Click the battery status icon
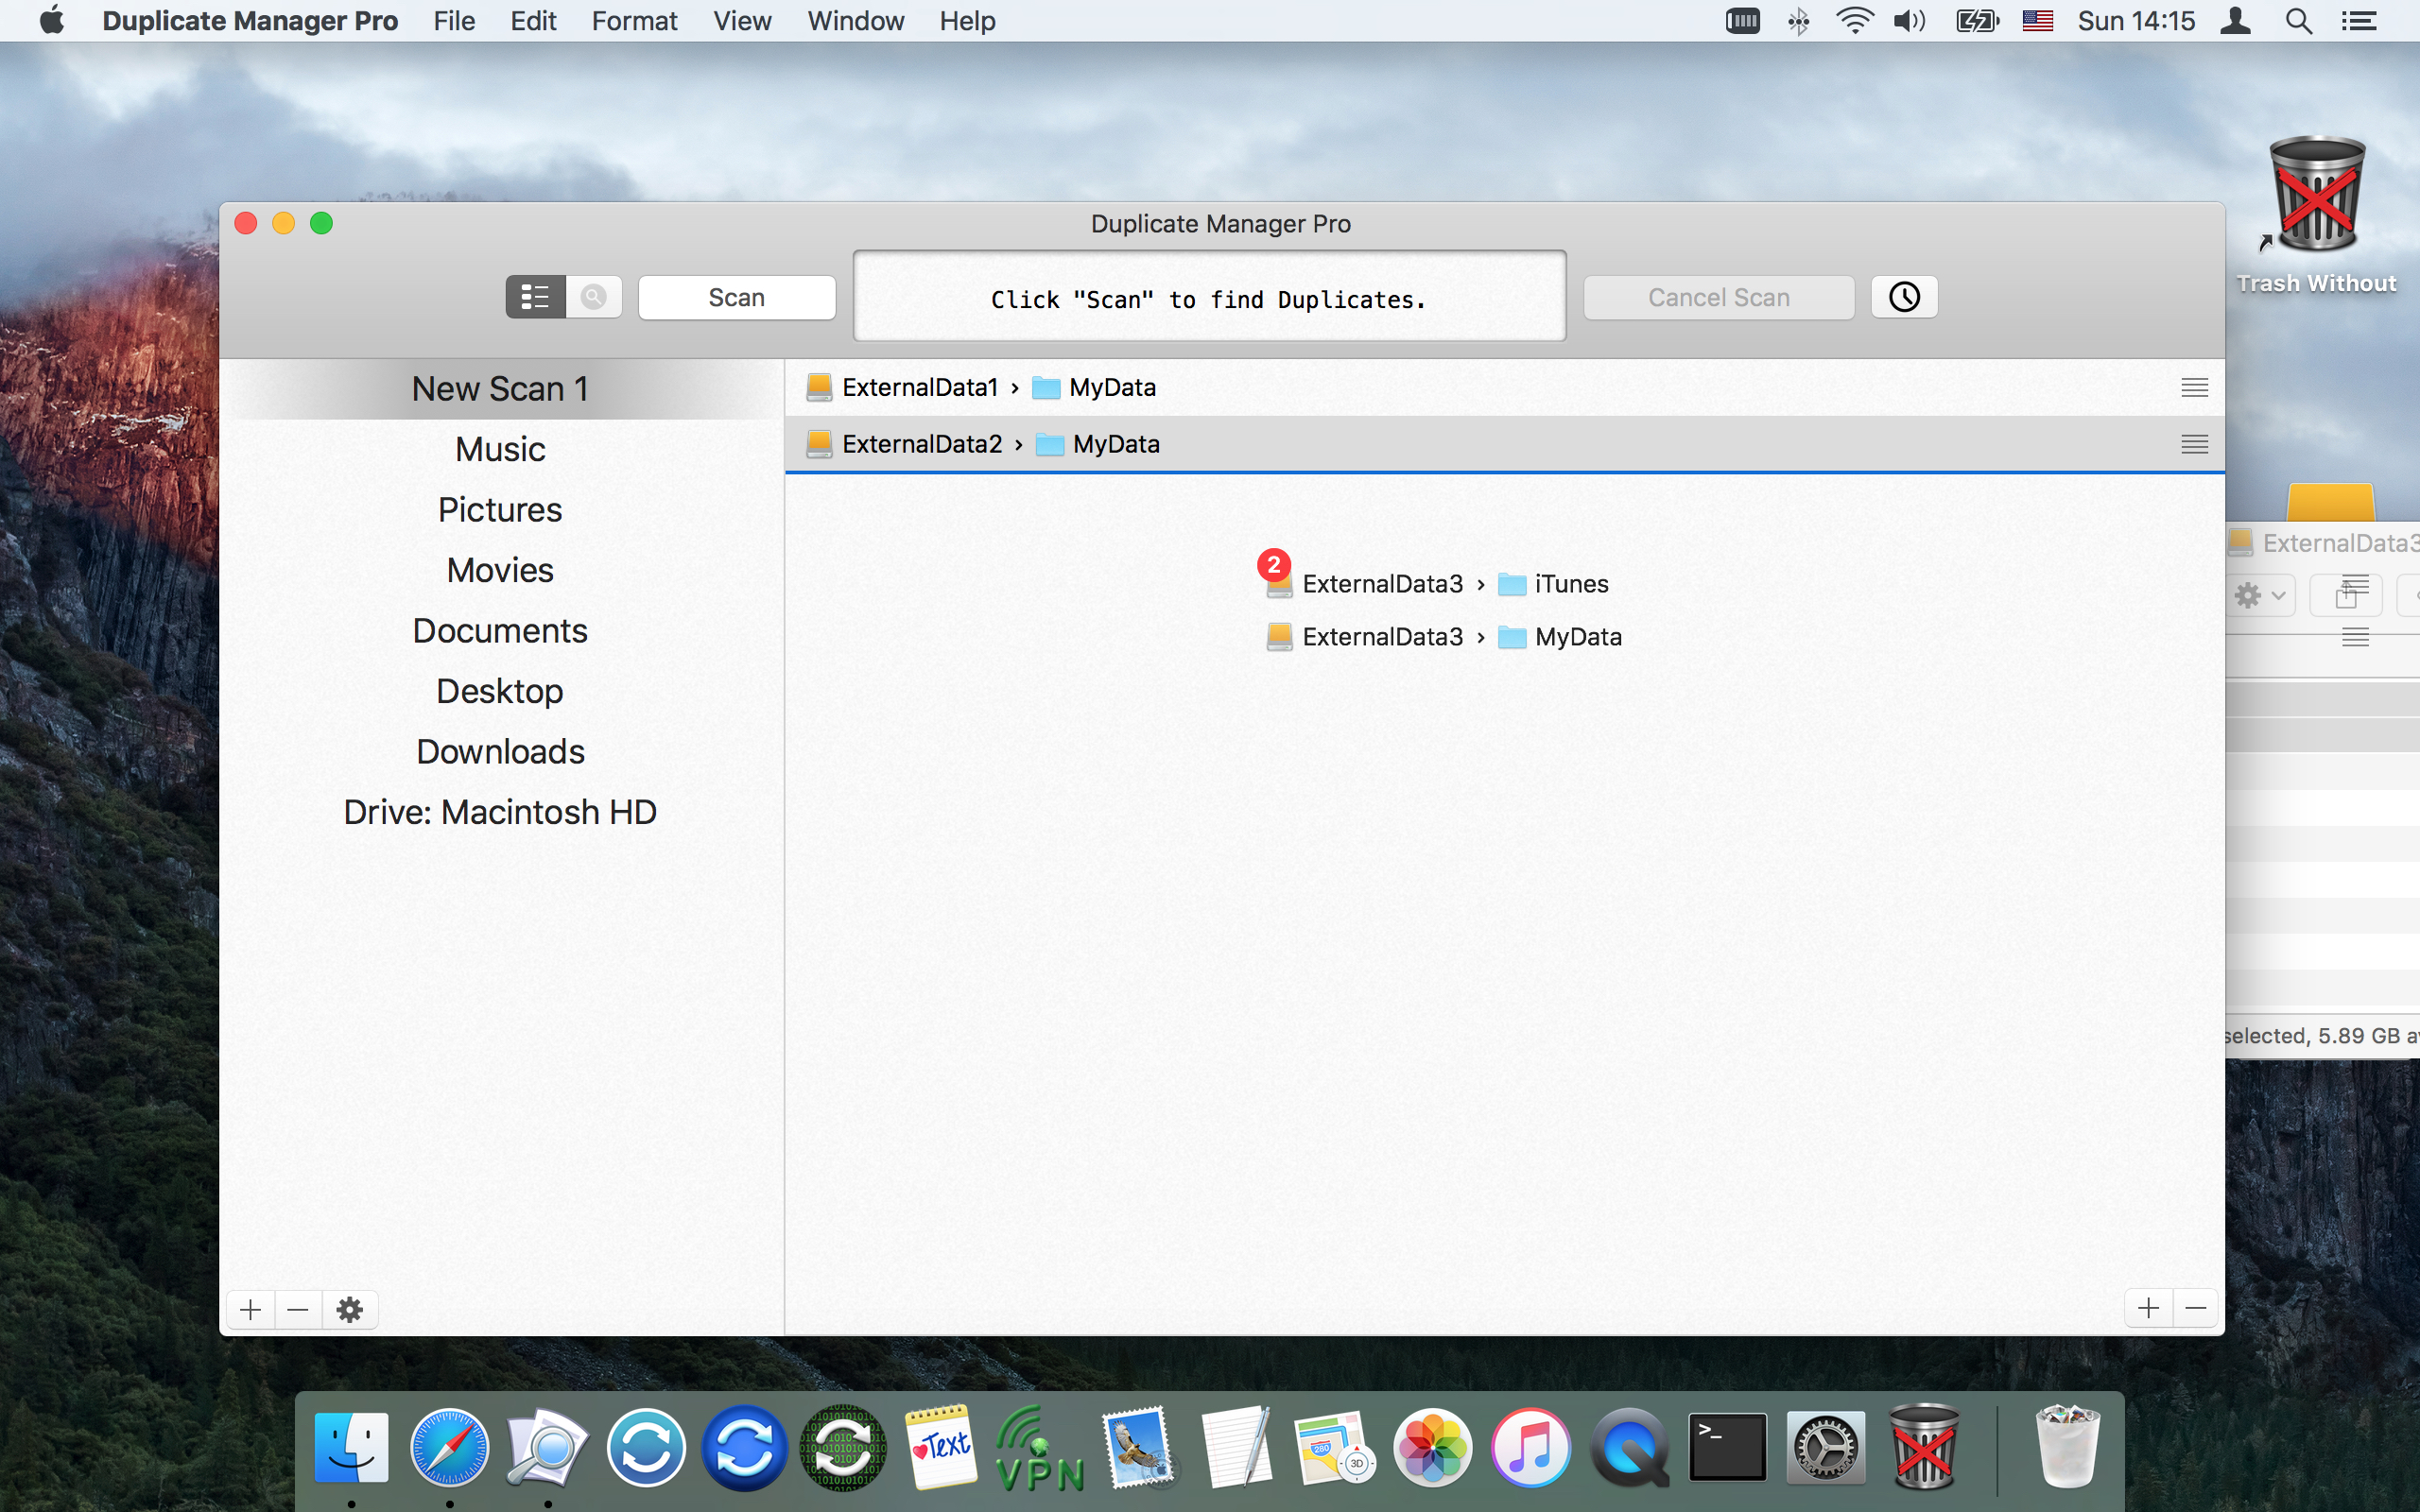Image resolution: width=2420 pixels, height=1512 pixels. (1977, 21)
